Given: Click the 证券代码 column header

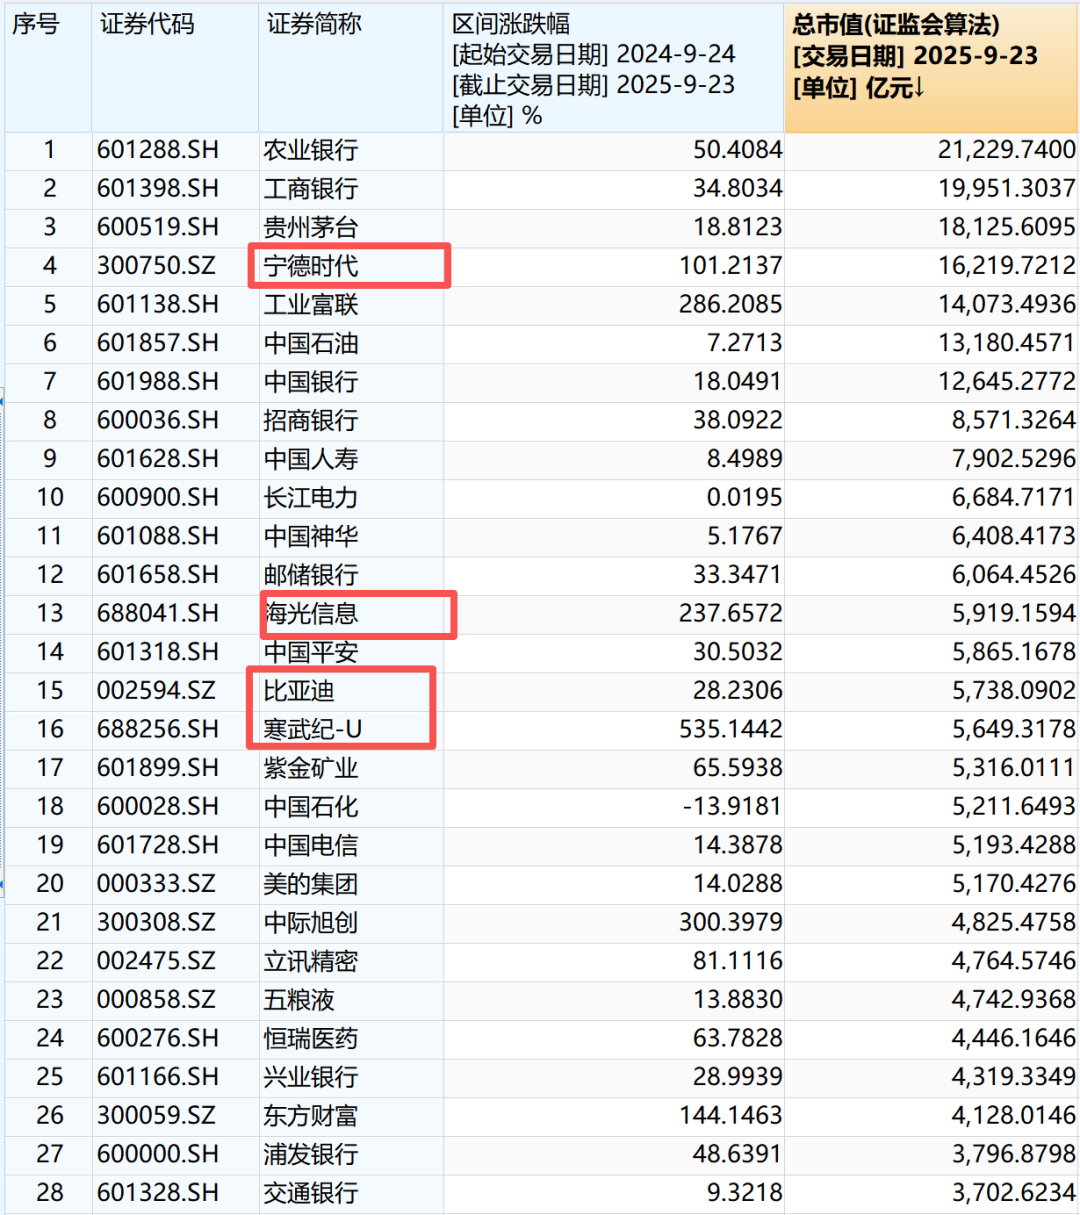Looking at the screenshot, I should tap(175, 68).
